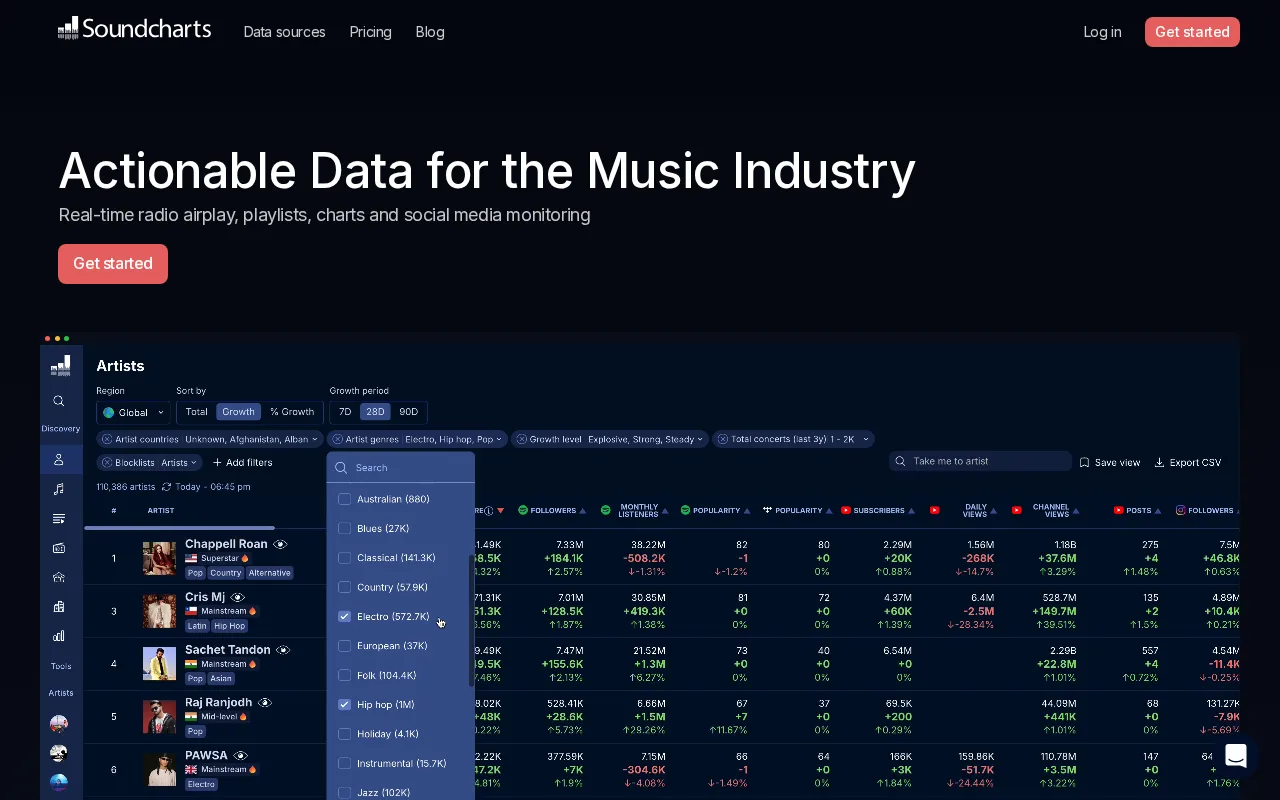Remove the Growth level filter X icon
Image resolution: width=1280 pixels, height=800 pixels.
click(x=521, y=439)
